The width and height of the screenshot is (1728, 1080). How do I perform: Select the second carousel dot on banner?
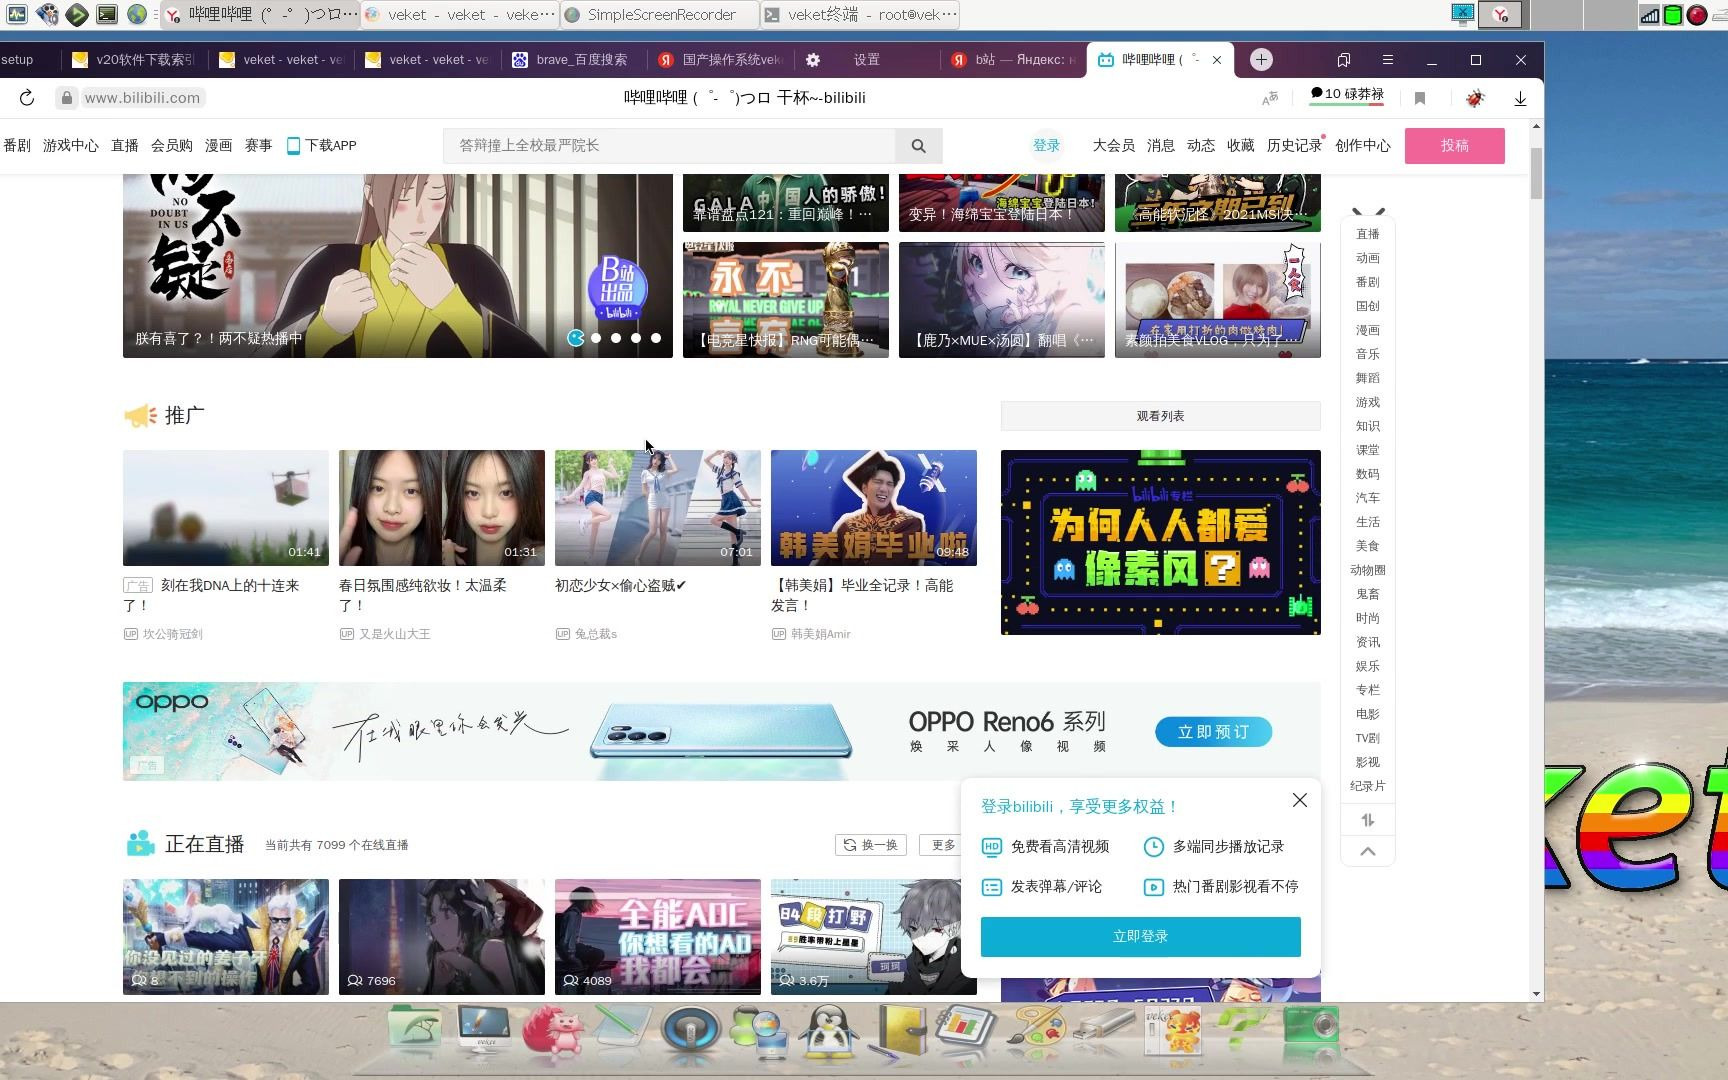click(596, 338)
